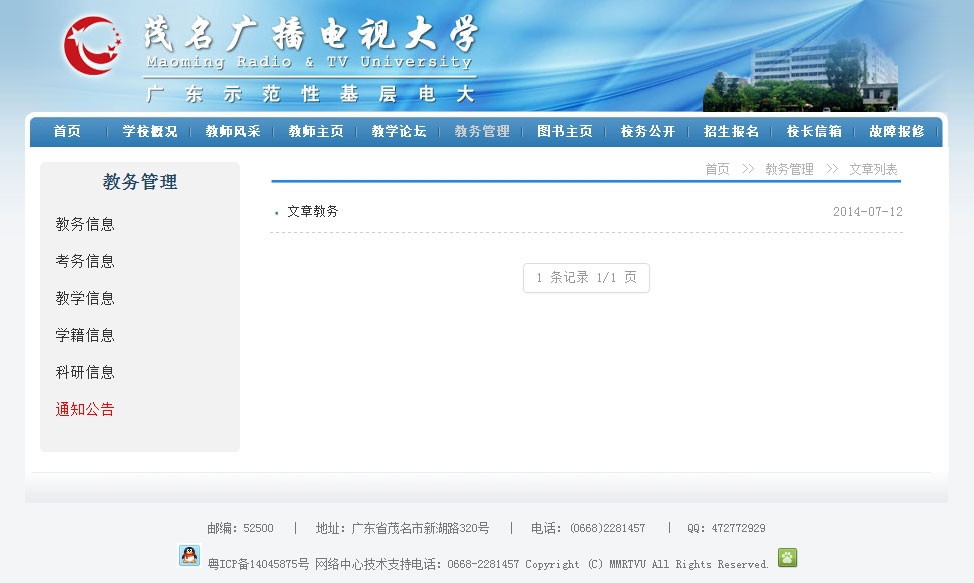Click the campus building banner photo
The width and height of the screenshot is (974, 583).
pos(801,75)
